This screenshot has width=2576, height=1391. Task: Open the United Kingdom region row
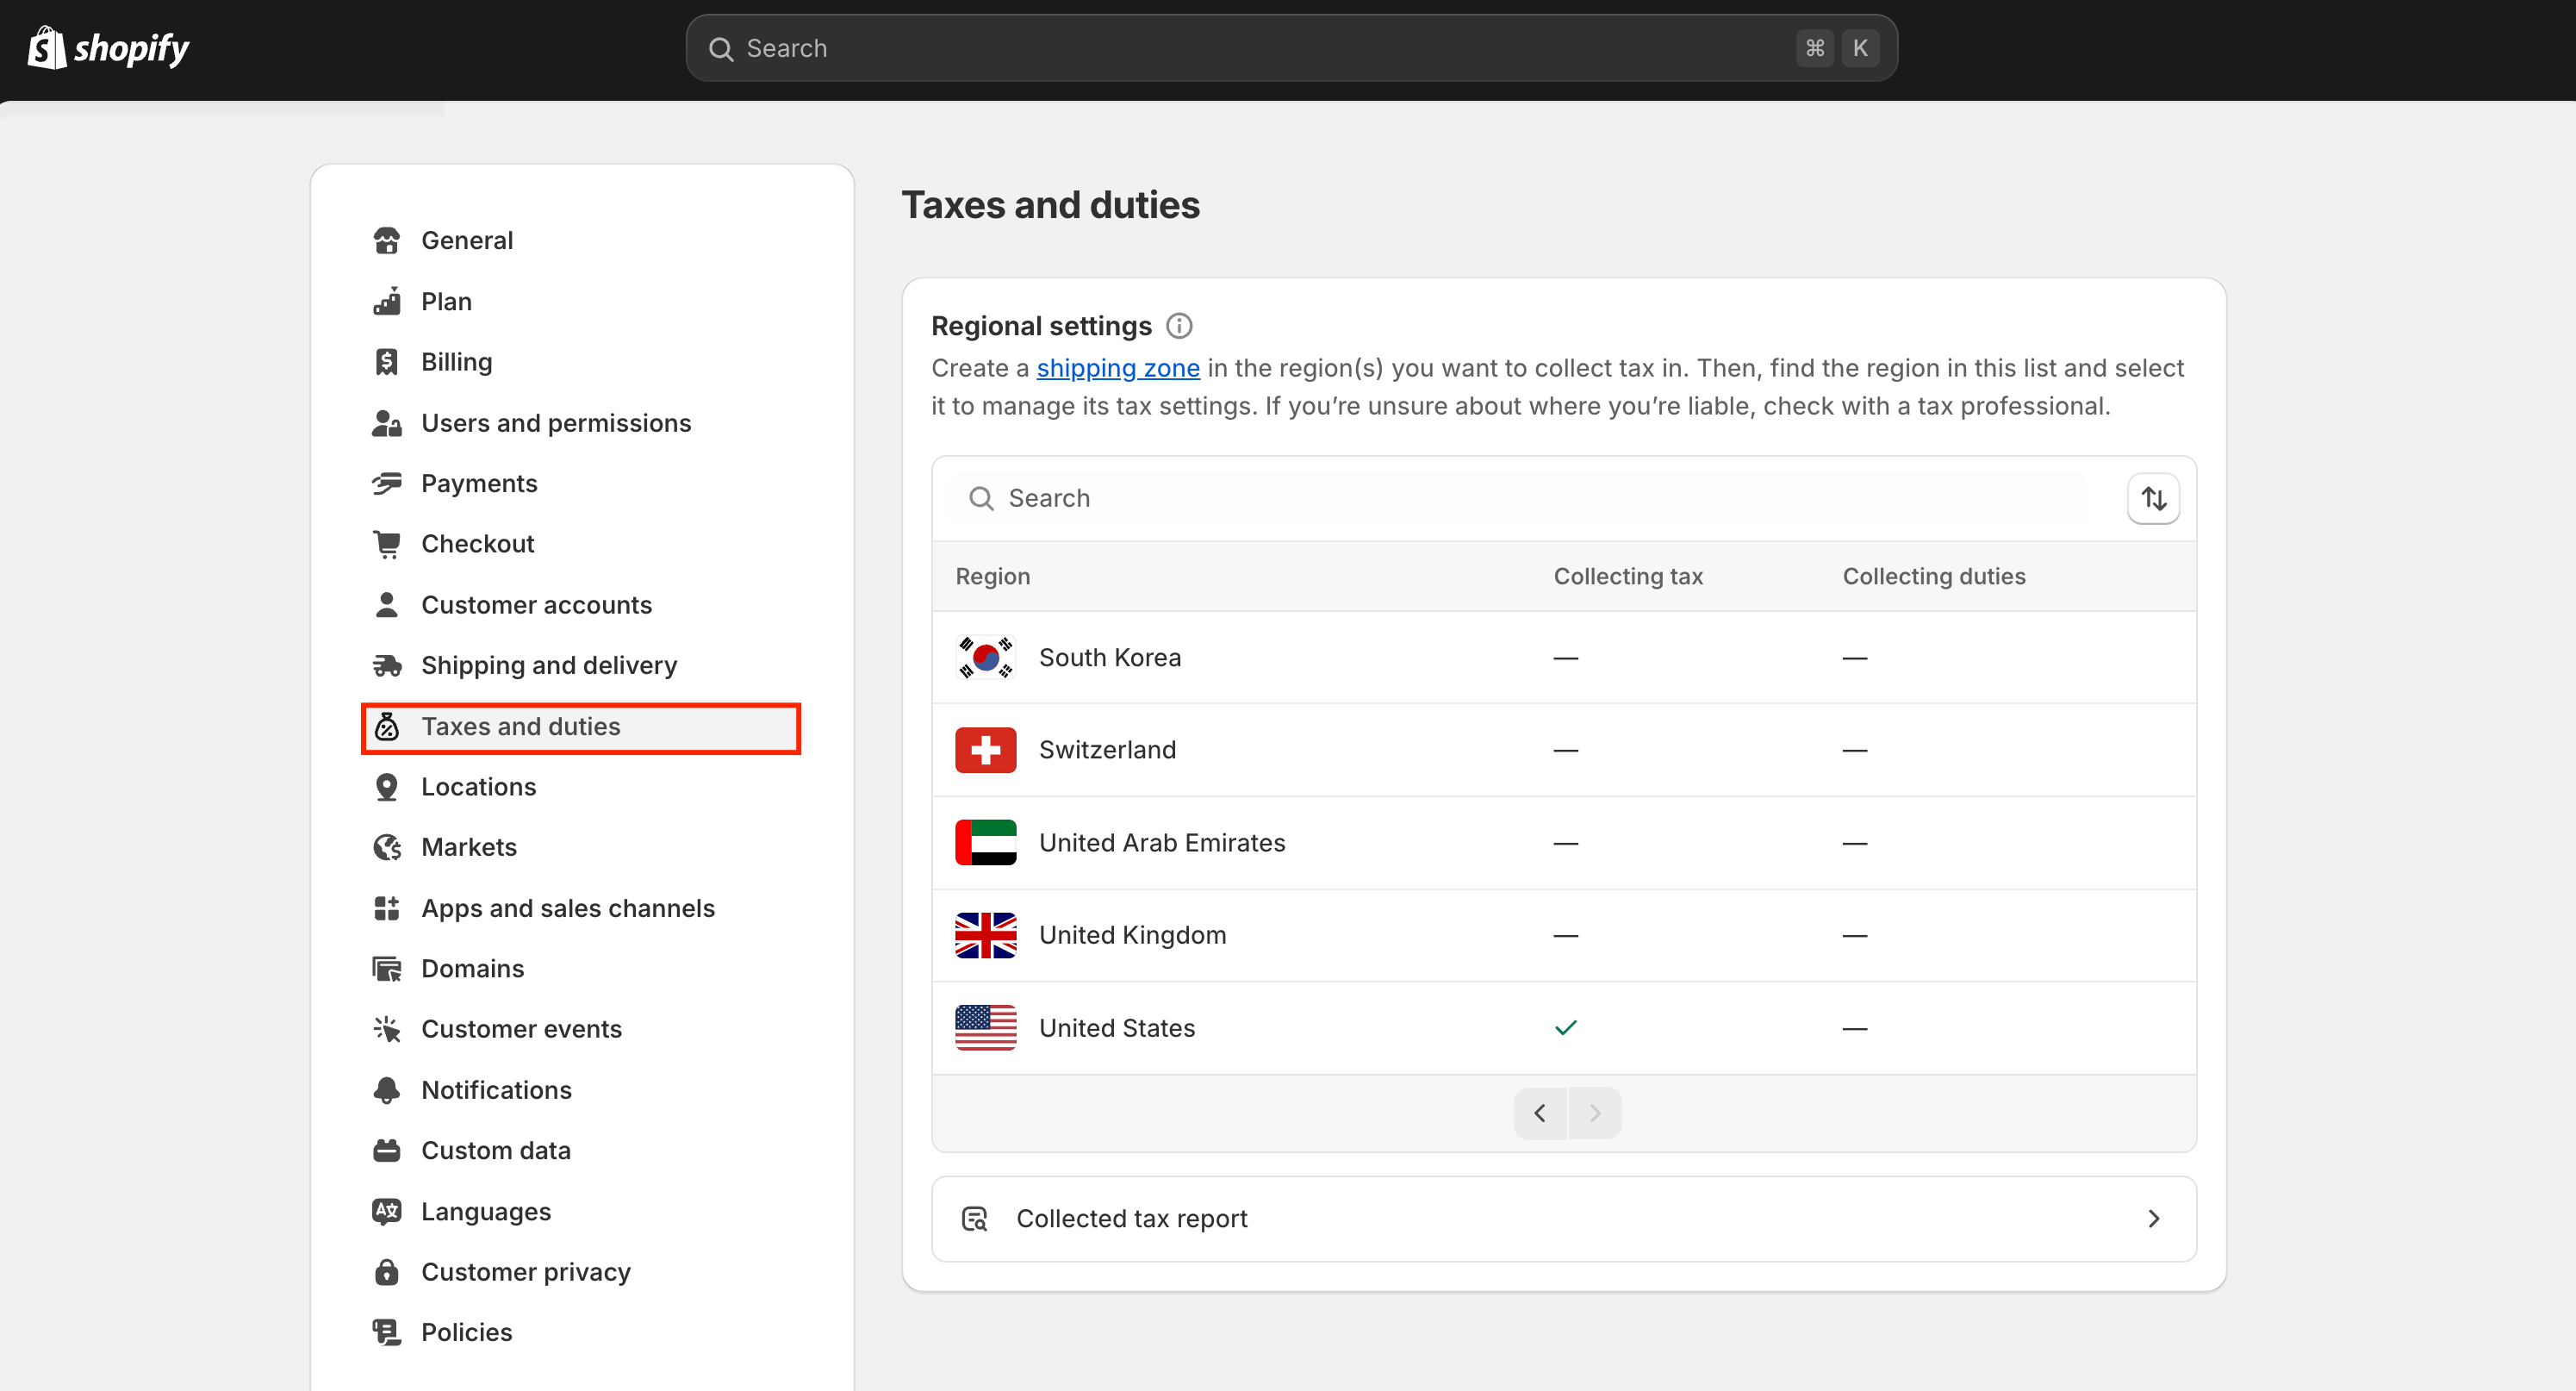pos(1132,934)
